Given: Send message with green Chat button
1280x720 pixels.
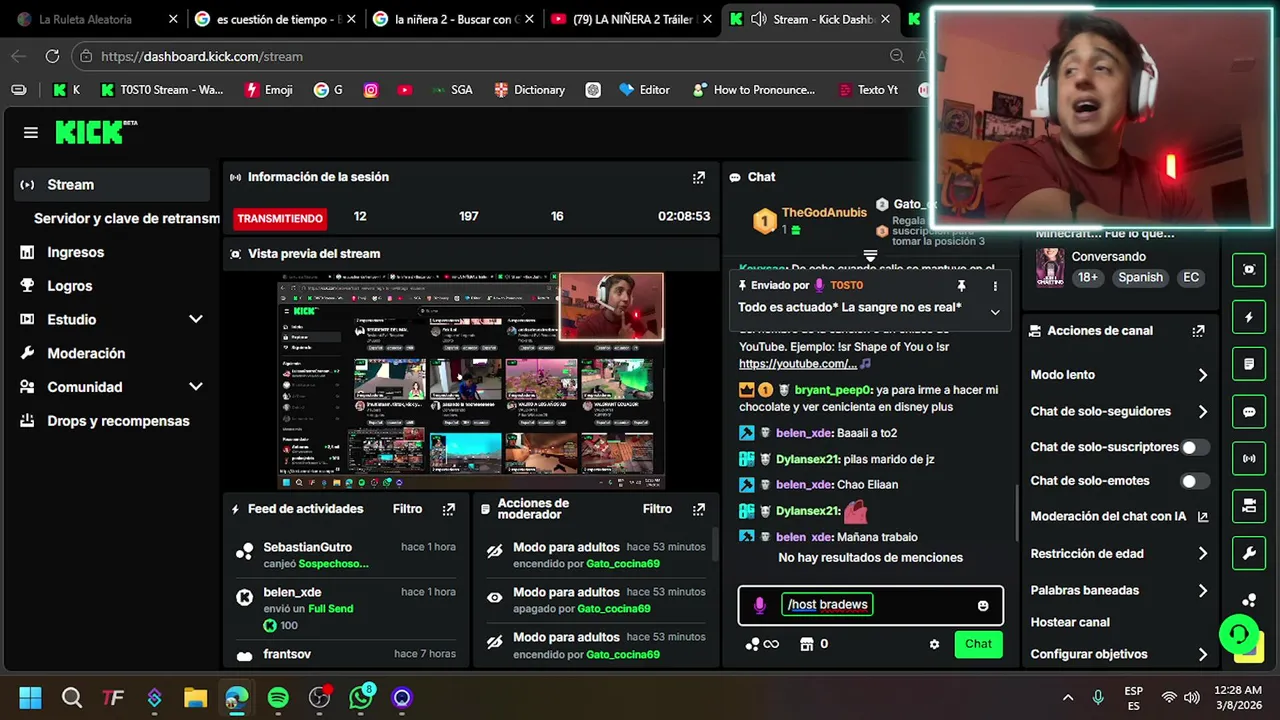Looking at the screenshot, I should tap(978, 644).
